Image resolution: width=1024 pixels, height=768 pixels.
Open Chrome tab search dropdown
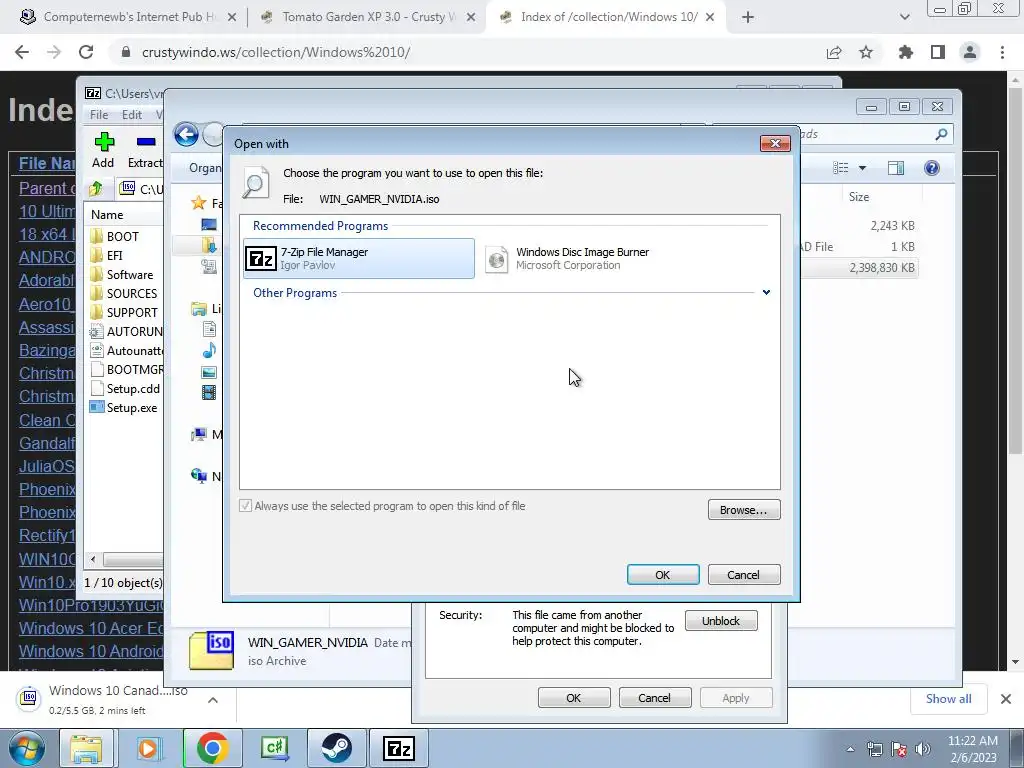click(904, 17)
